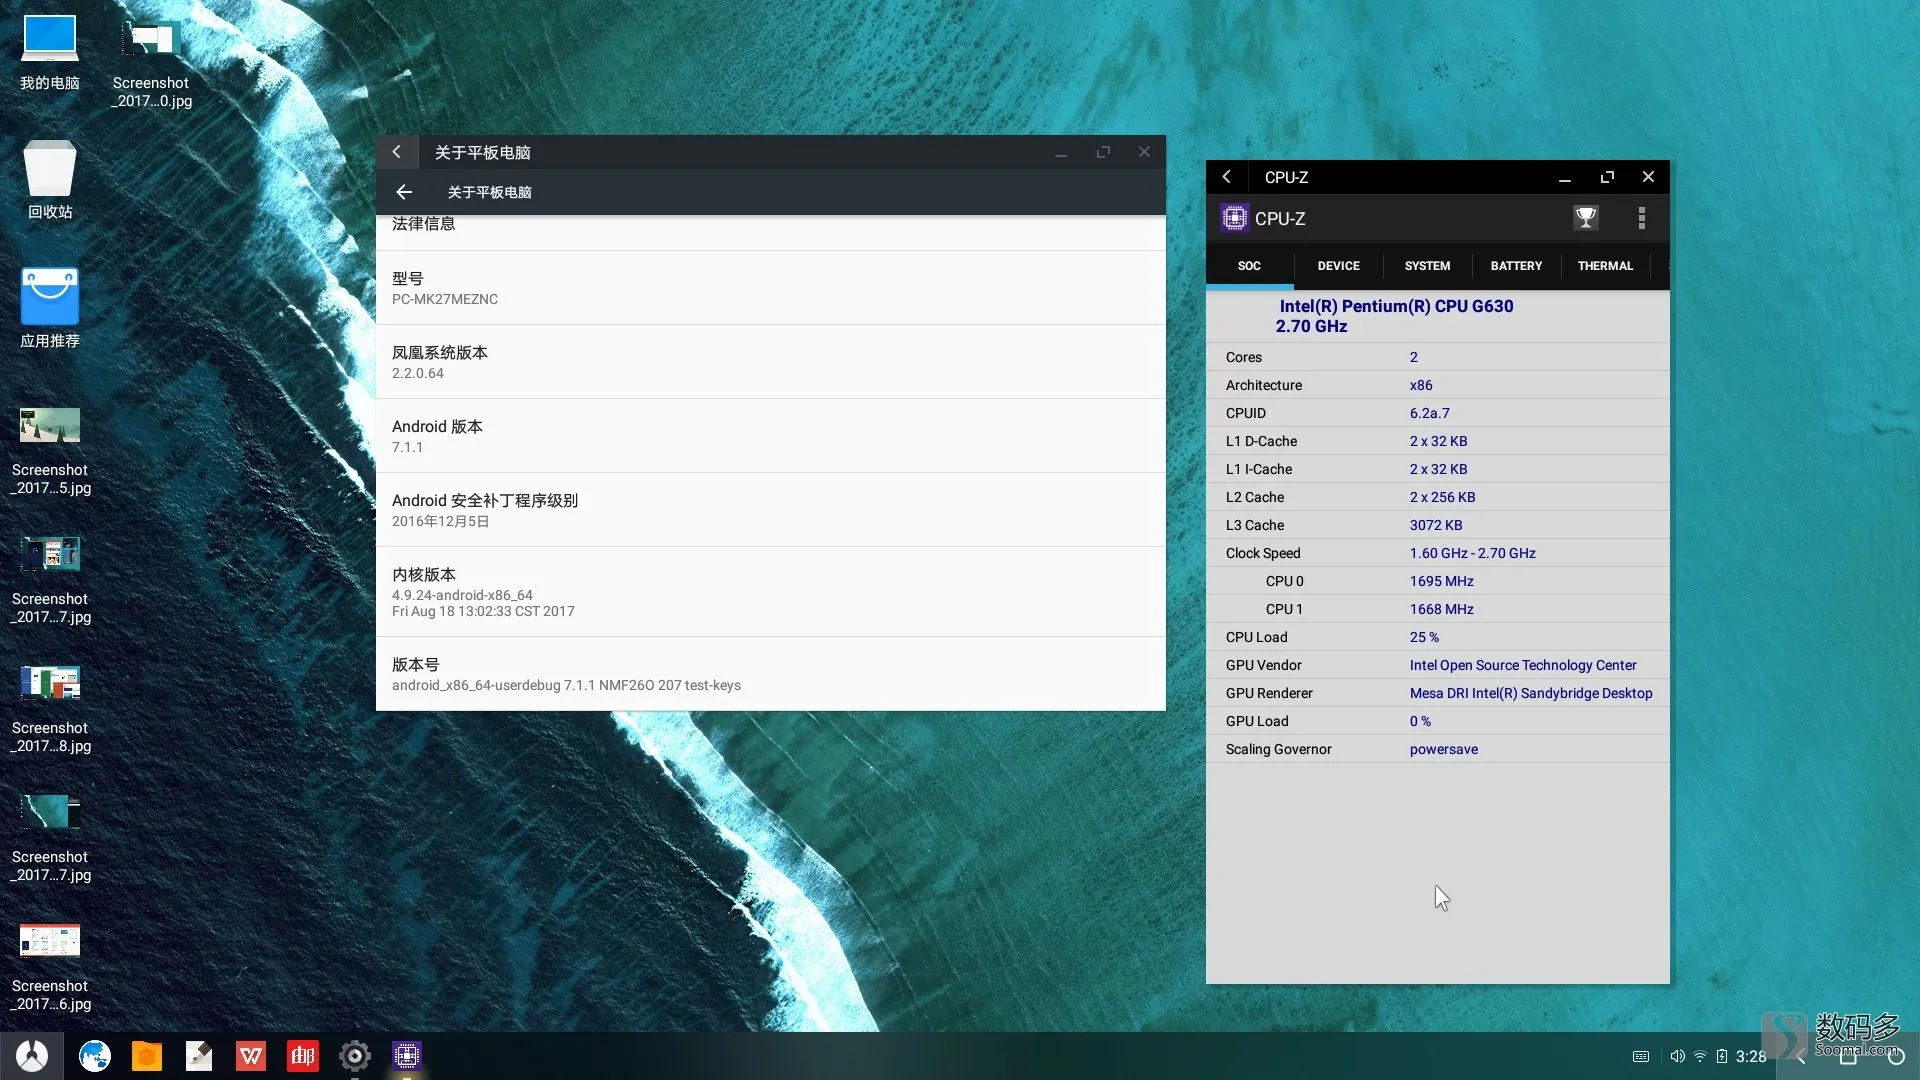This screenshot has width=1920, height=1080.
Task: Click the Clock Speed 1.60 GHz - 2.70 GHz value
Action: [1472, 553]
